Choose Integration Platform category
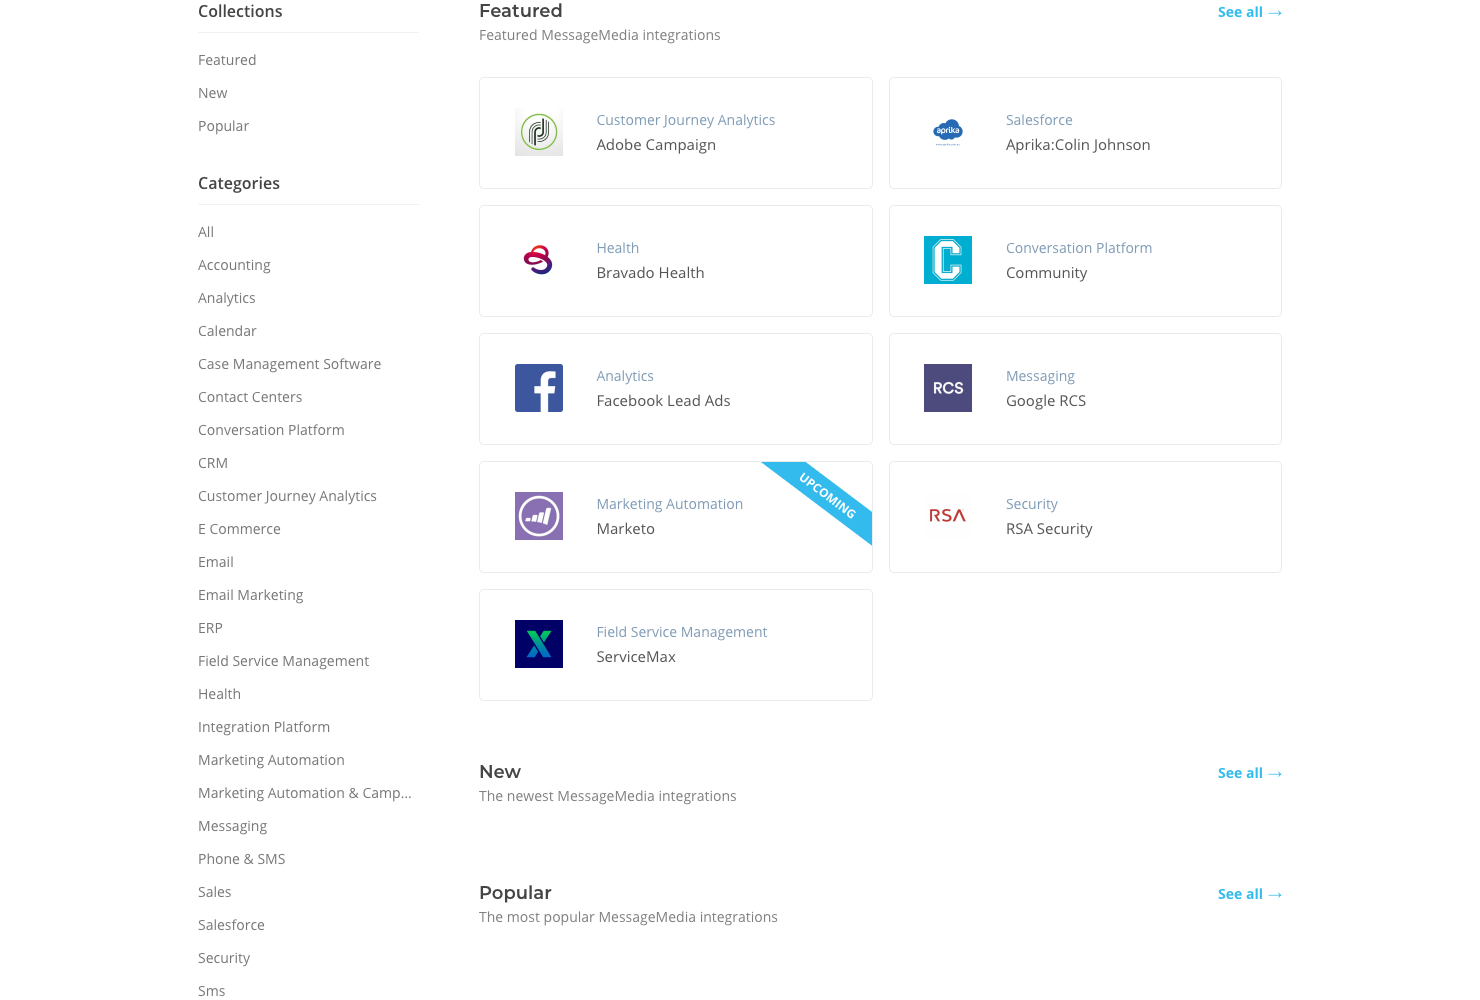Image resolution: width=1480 pixels, height=1000 pixels. (264, 727)
